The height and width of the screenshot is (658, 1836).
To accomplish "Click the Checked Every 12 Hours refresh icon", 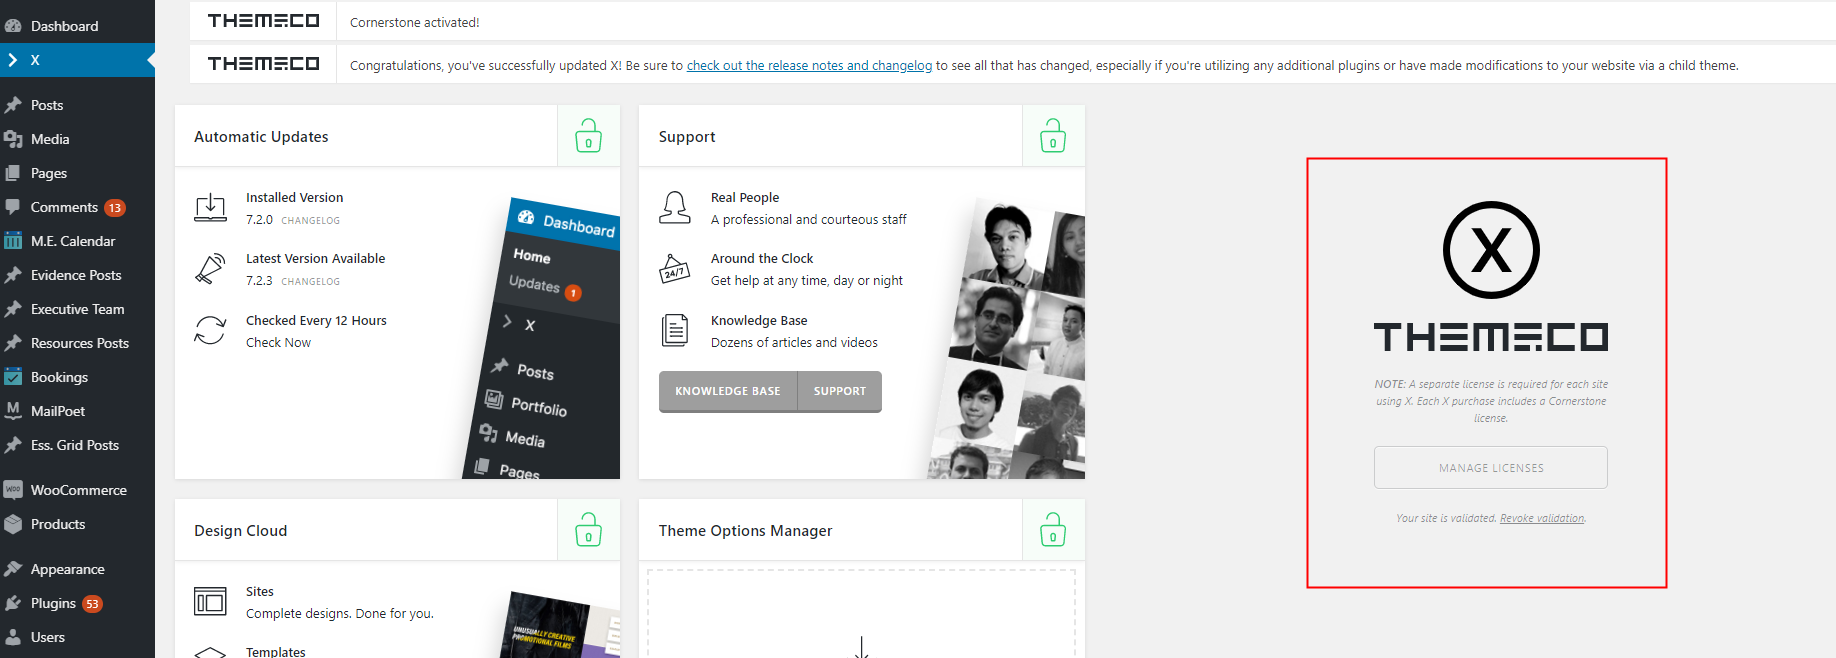I will click(x=210, y=330).
